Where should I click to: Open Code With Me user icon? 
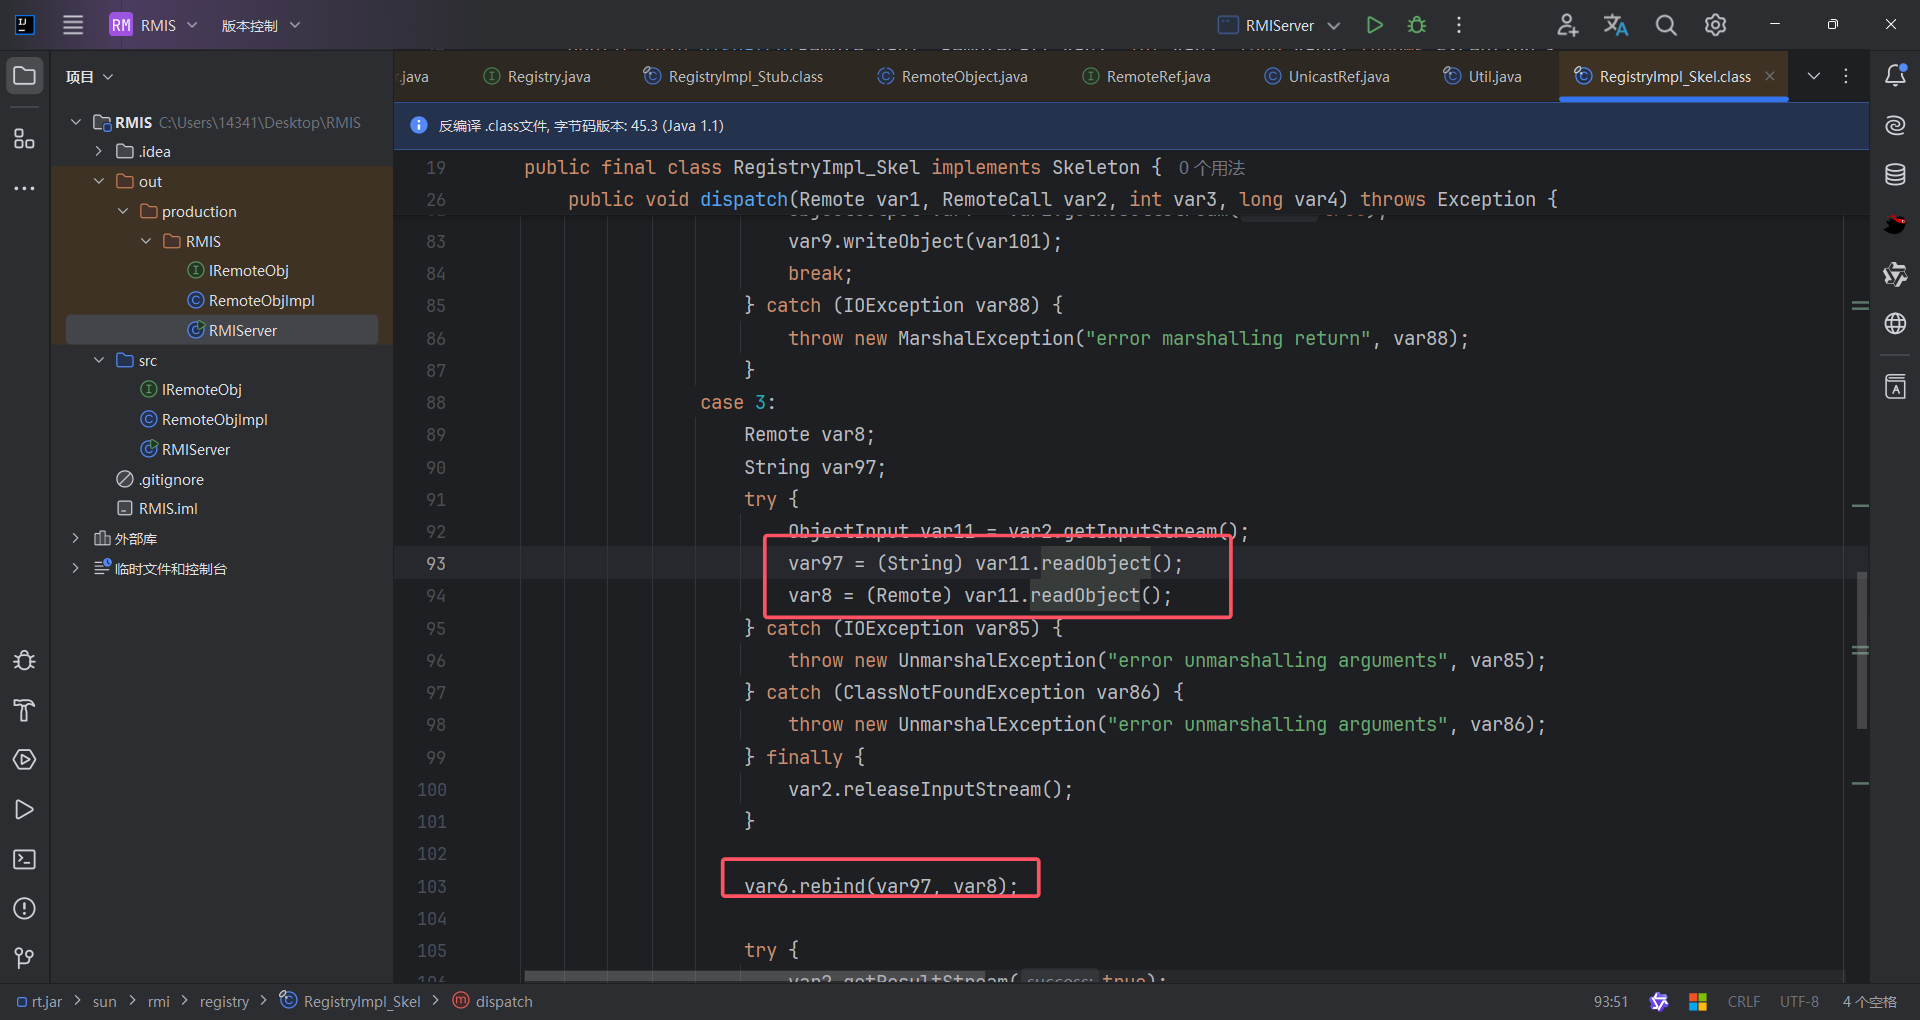point(1567,25)
